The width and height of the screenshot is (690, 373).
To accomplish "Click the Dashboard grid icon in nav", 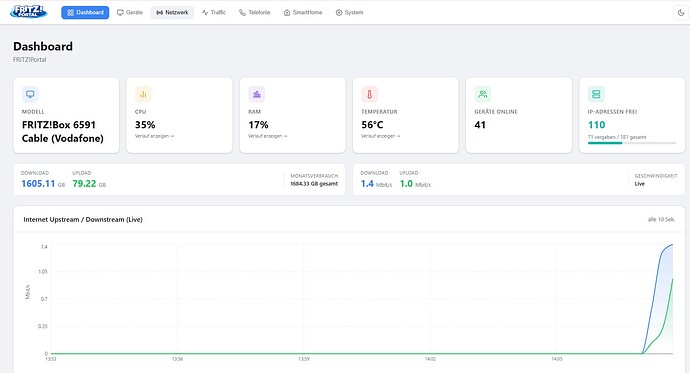I will [70, 13].
